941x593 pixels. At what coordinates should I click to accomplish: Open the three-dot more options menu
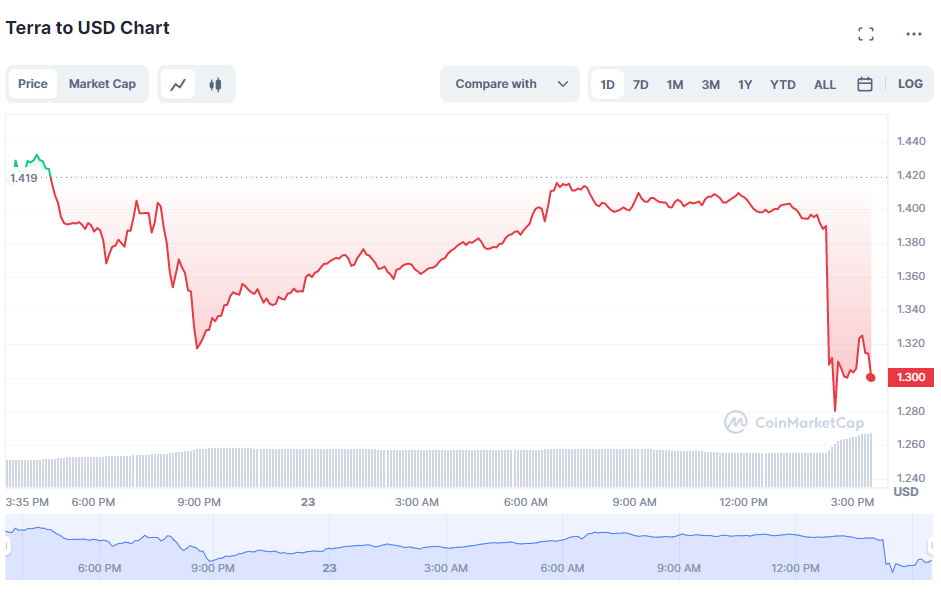pyautogui.click(x=914, y=34)
